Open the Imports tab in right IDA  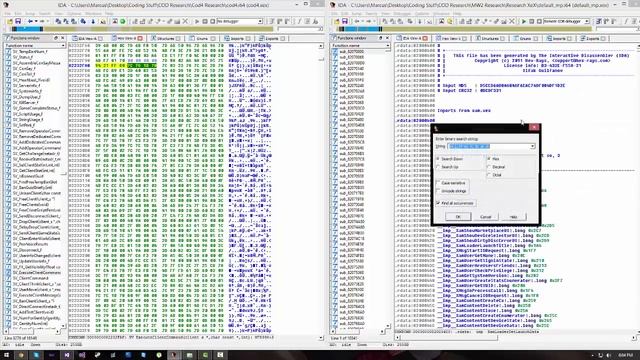(559, 38)
